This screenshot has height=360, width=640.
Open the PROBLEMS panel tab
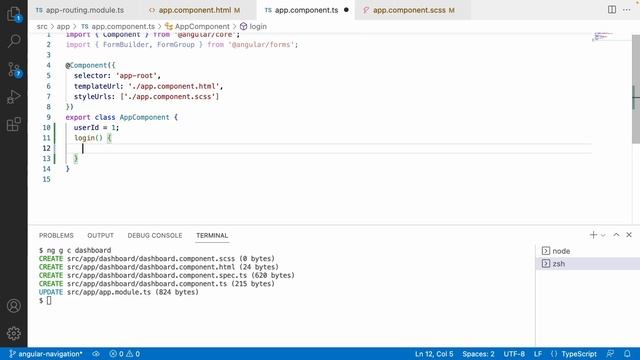(x=56, y=236)
